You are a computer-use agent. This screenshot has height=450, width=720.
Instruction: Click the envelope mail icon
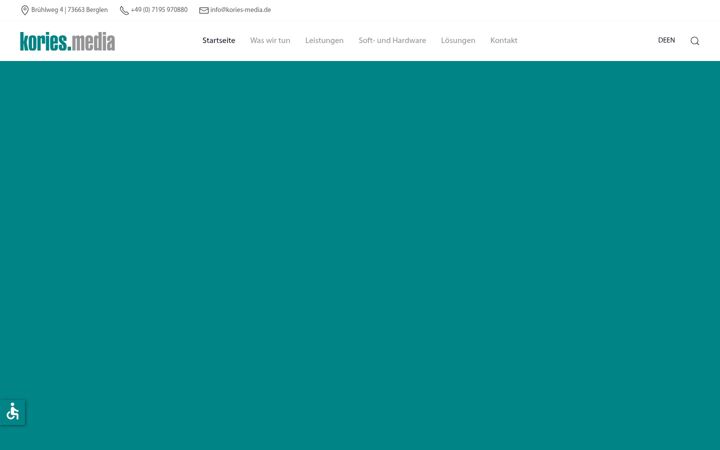point(203,10)
